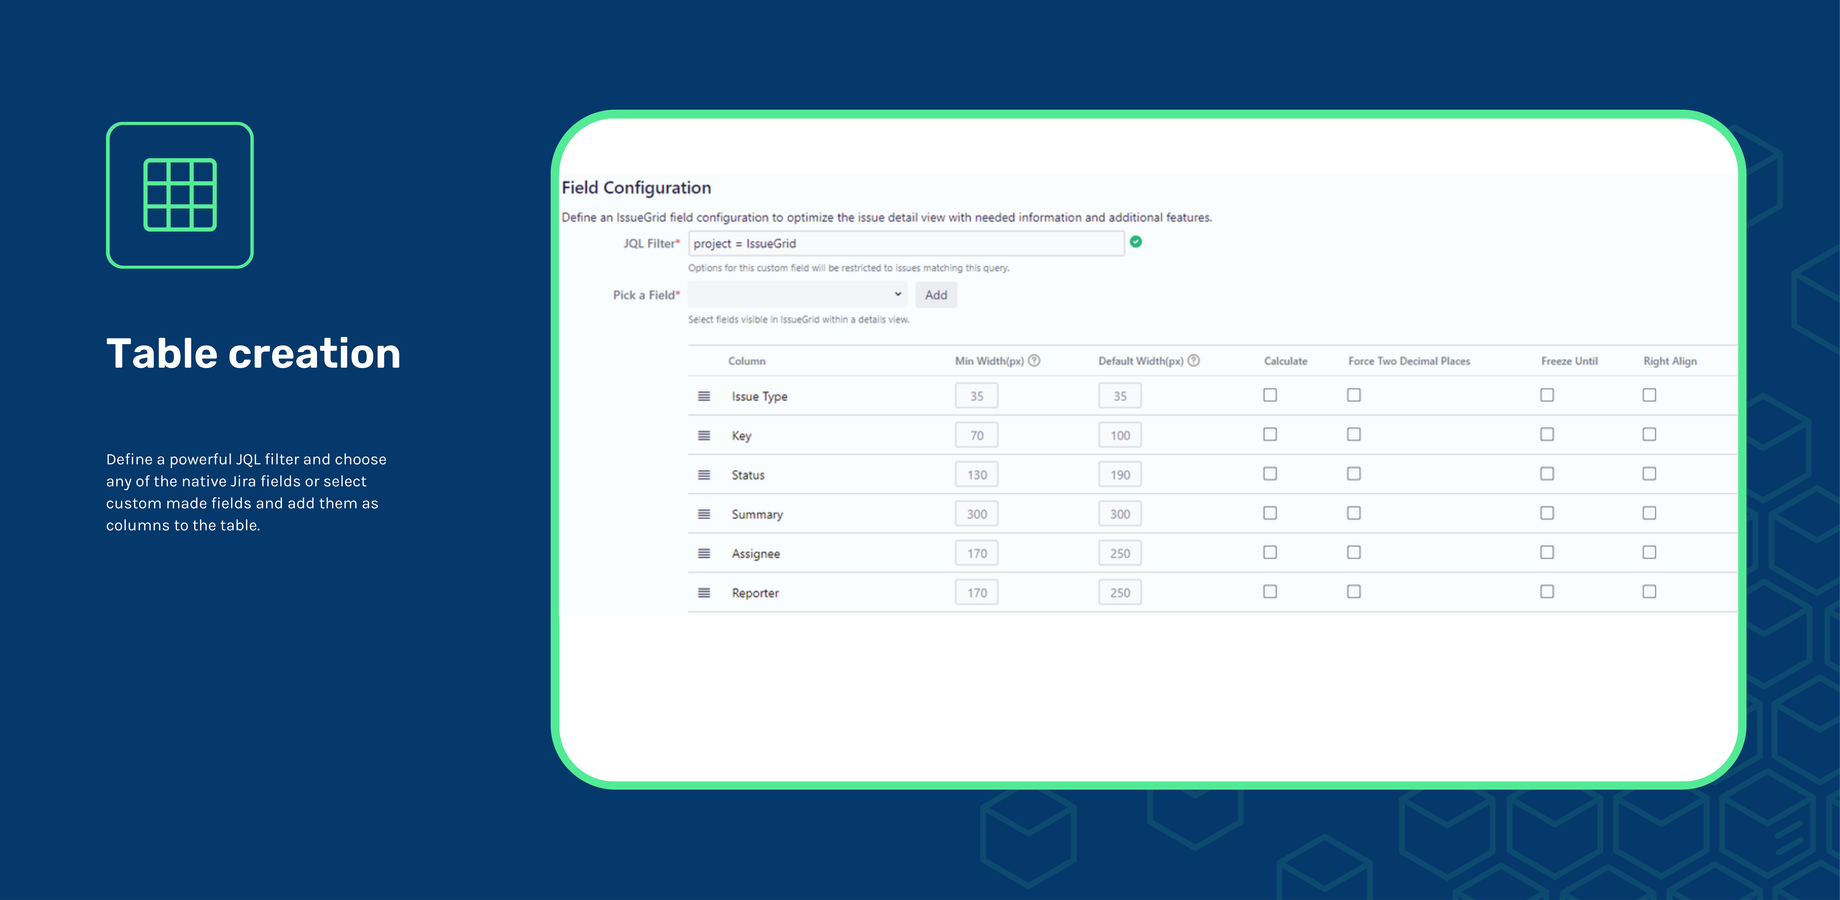The image size is (1840, 900).
Task: Click Key Default Width value 100
Action: (x=1120, y=436)
